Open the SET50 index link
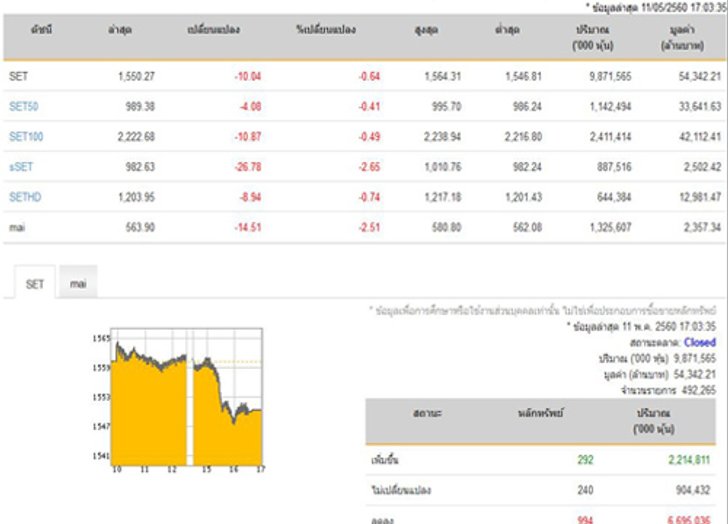This screenshot has height=524, width=728. coord(24,106)
